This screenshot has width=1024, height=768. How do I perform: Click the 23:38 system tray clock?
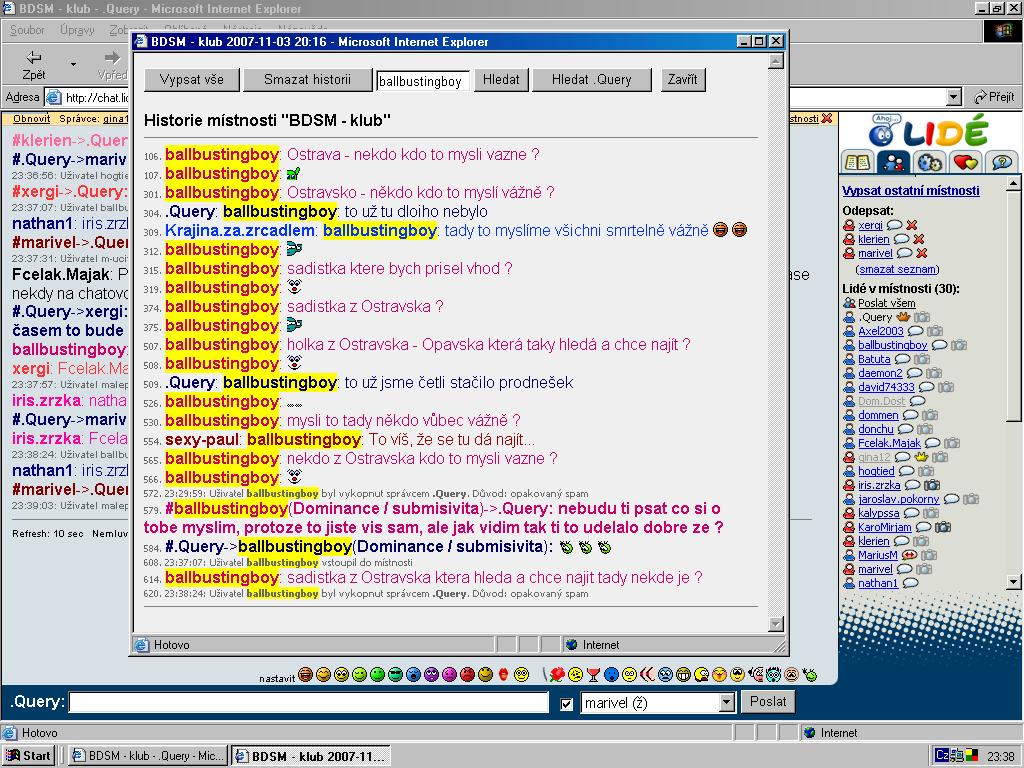[x=1000, y=756]
